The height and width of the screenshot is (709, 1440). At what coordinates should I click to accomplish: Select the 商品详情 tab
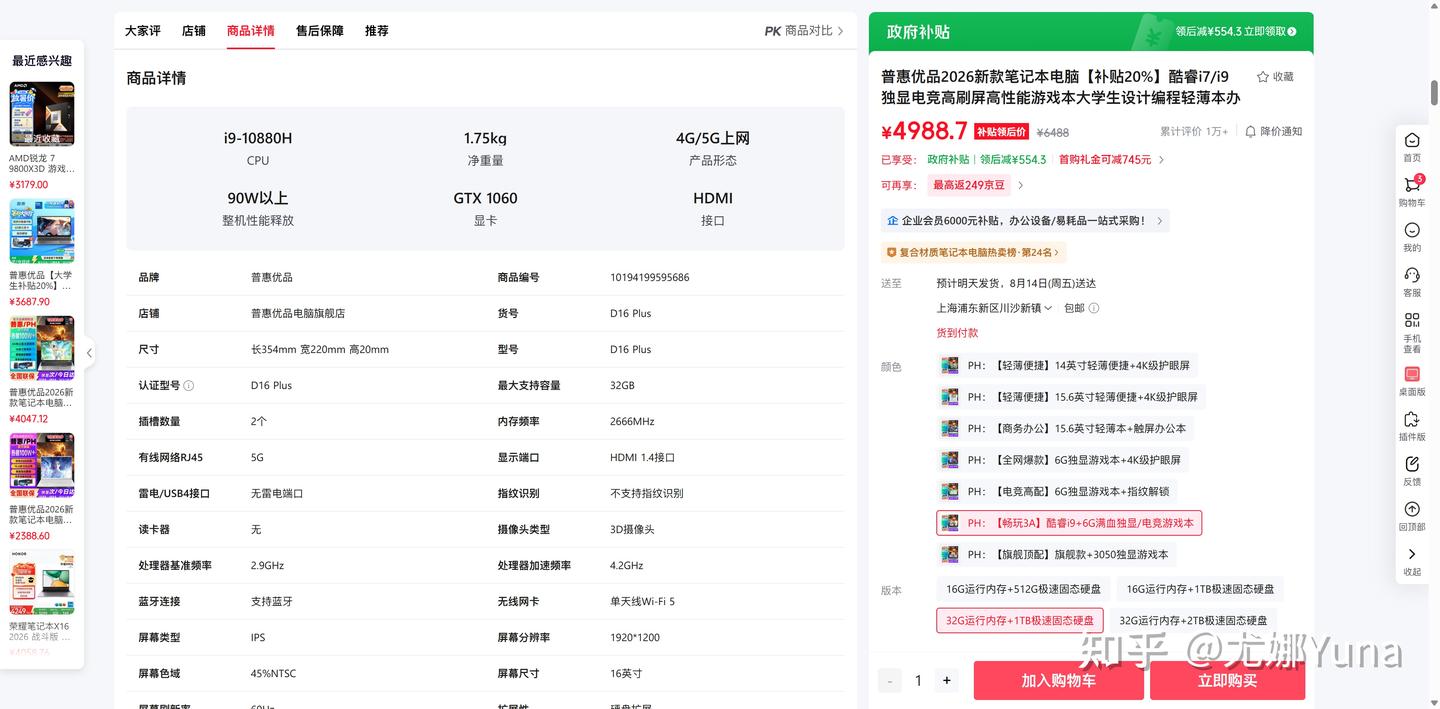pyautogui.click(x=251, y=31)
